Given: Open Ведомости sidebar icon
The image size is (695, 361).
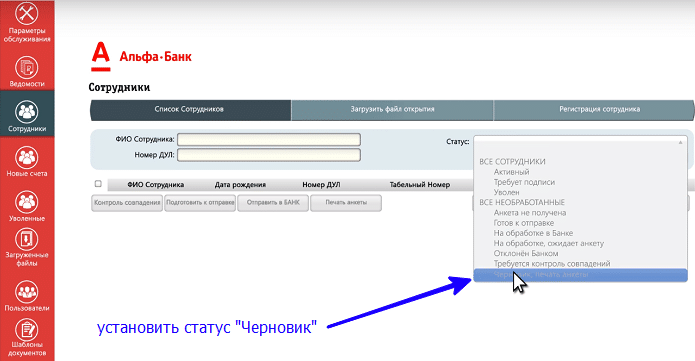Looking at the screenshot, I should pos(27,67).
